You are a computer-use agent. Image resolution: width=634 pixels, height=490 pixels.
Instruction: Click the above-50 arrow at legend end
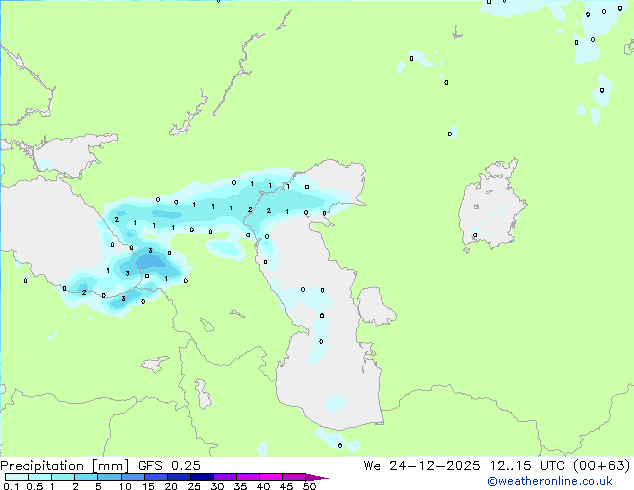click(x=317, y=477)
